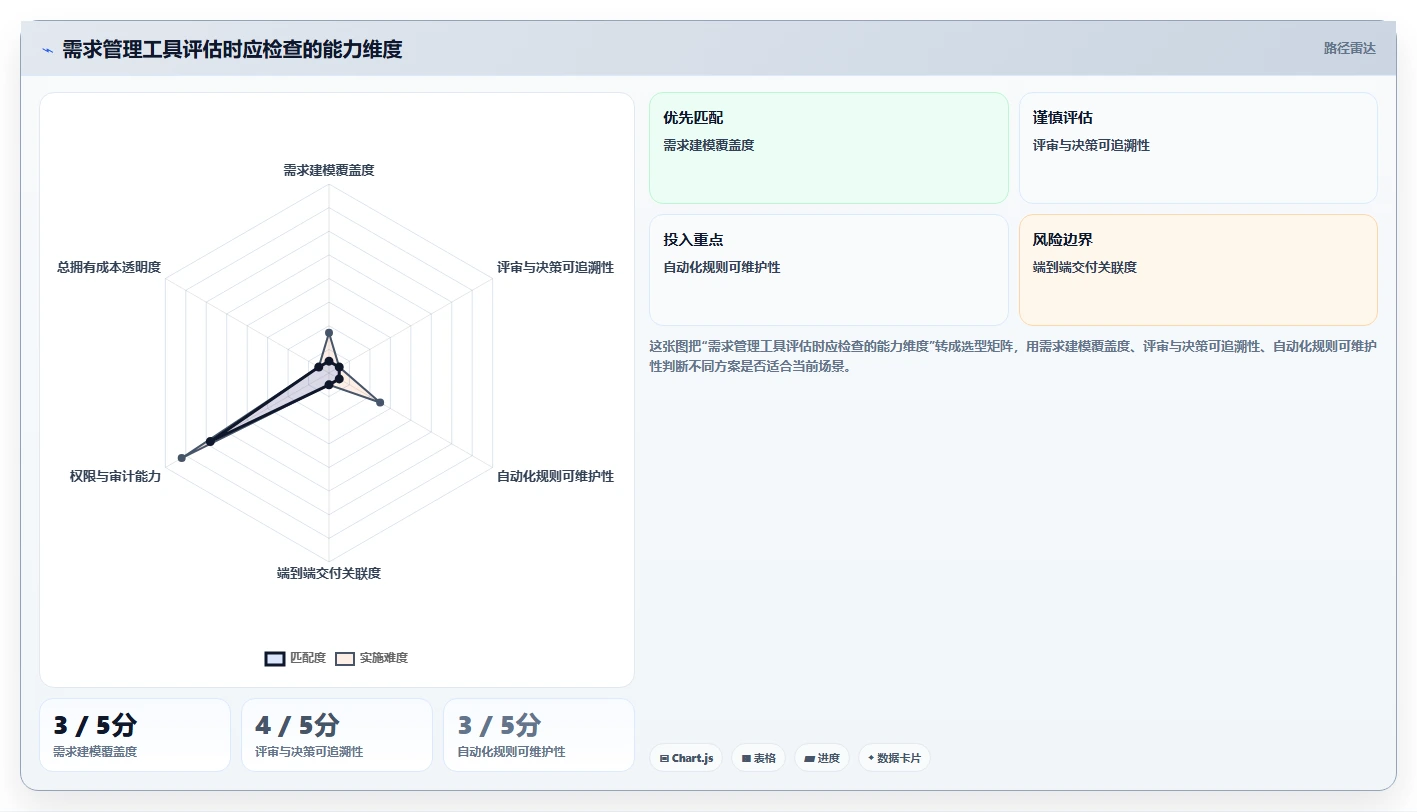The height and width of the screenshot is (812, 1417).
Task: Click the lightning icon beside the title
Action: (x=47, y=50)
